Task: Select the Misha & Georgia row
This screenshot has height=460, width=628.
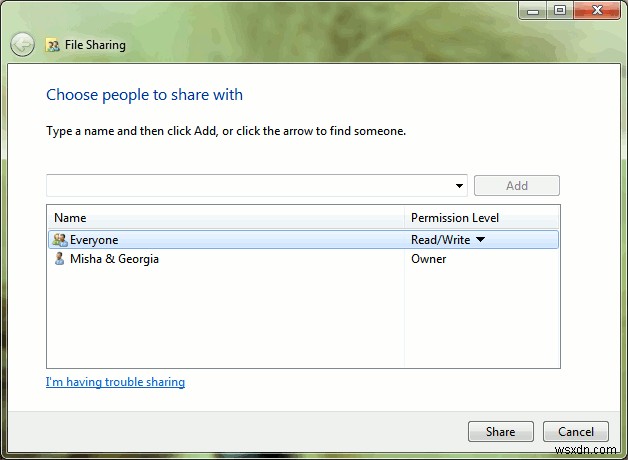Action: (x=304, y=259)
